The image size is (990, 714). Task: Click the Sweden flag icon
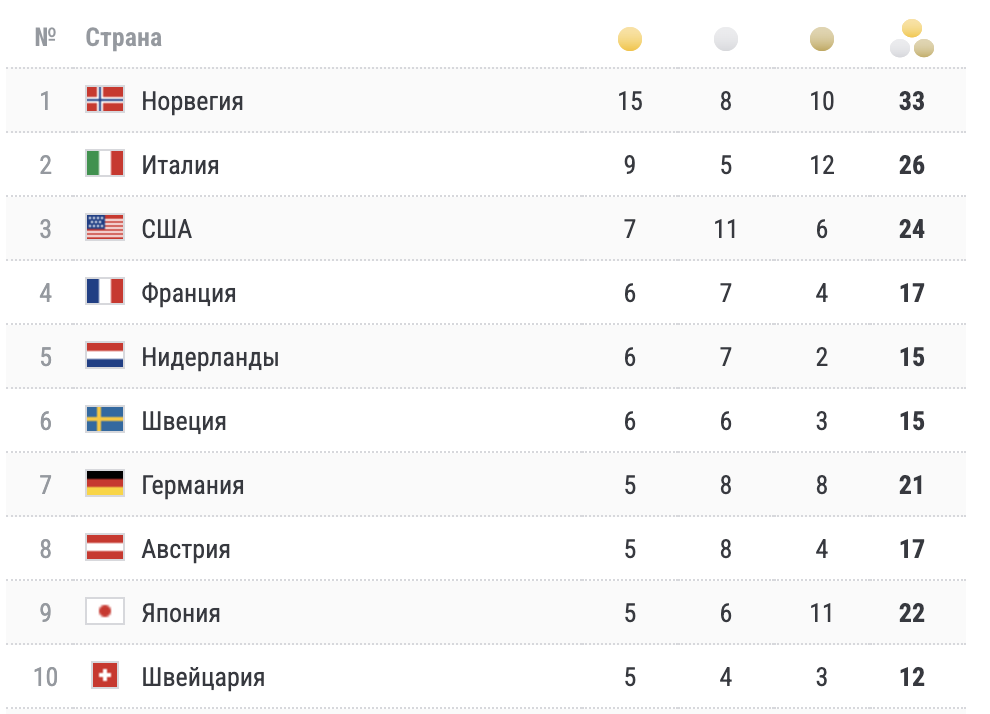[105, 420]
